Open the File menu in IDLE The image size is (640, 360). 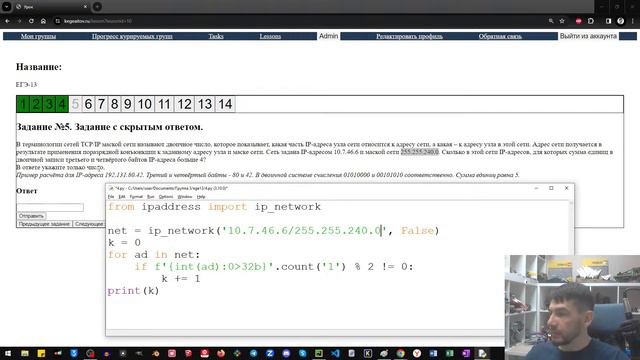click(x=111, y=197)
